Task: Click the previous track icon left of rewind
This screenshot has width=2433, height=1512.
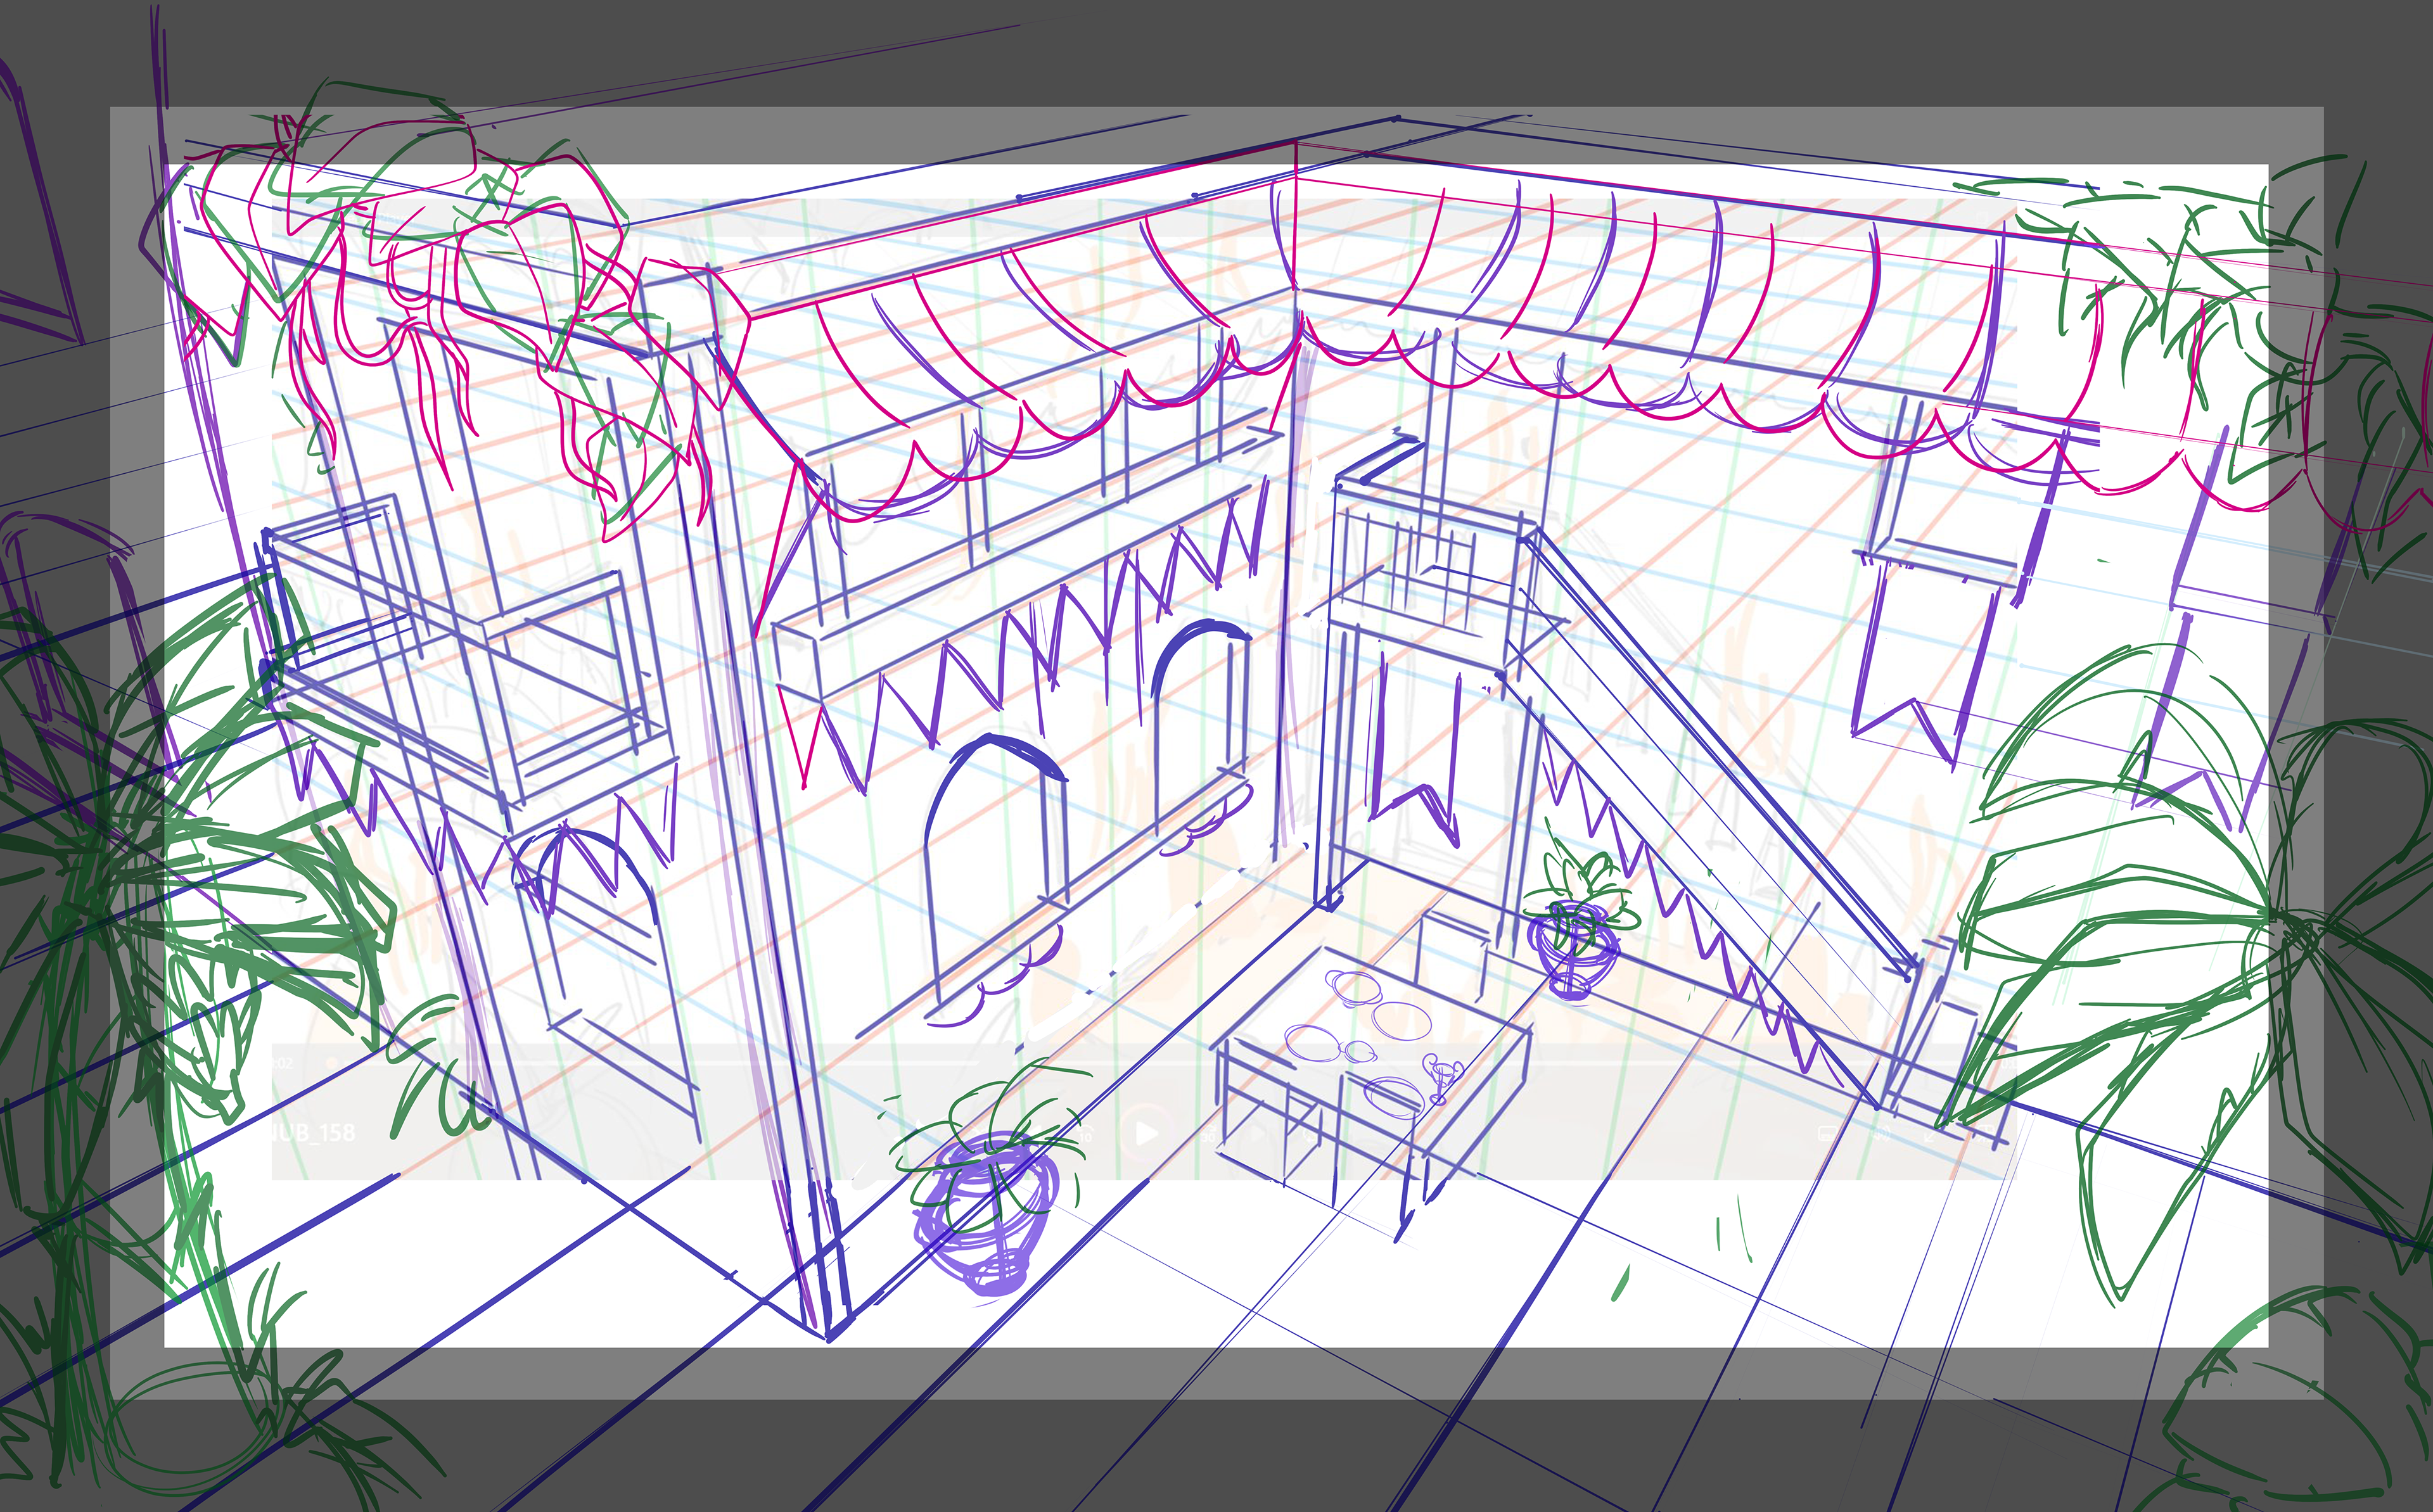Action: 1037,1133
